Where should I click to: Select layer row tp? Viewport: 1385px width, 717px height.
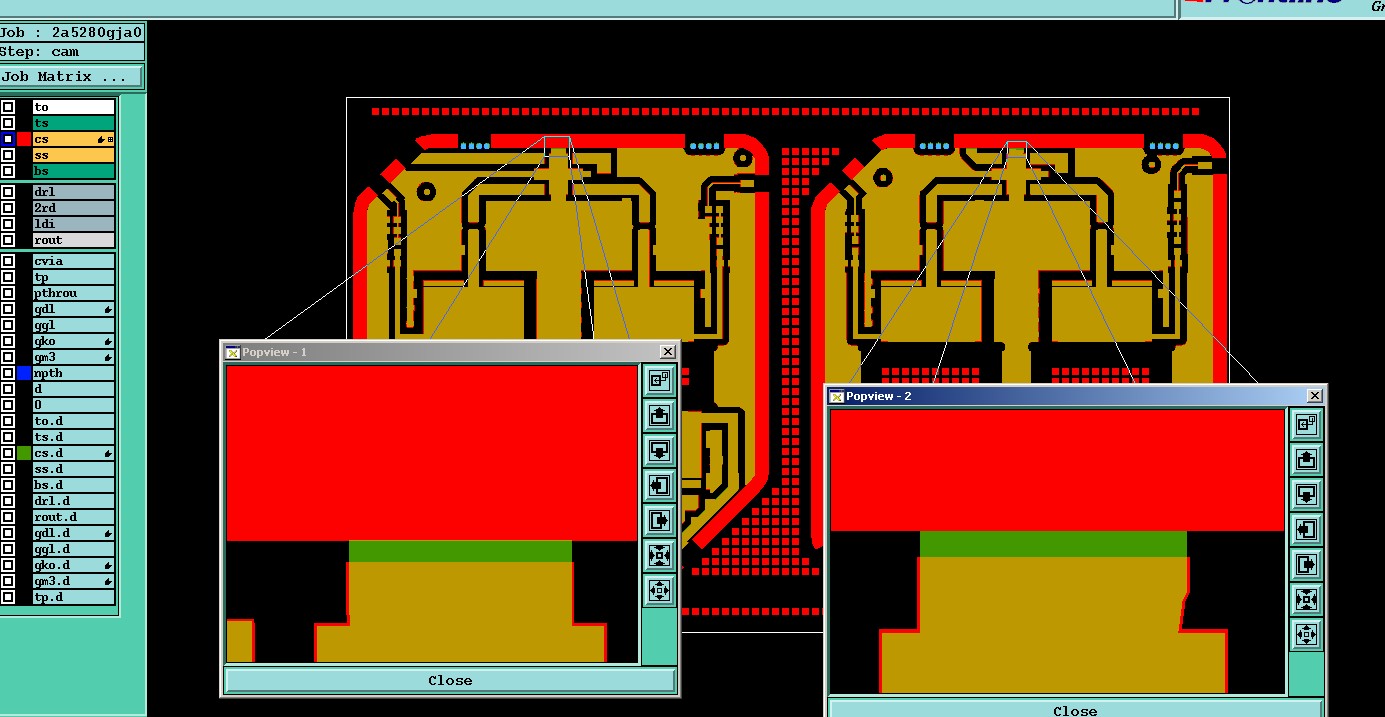coord(74,277)
